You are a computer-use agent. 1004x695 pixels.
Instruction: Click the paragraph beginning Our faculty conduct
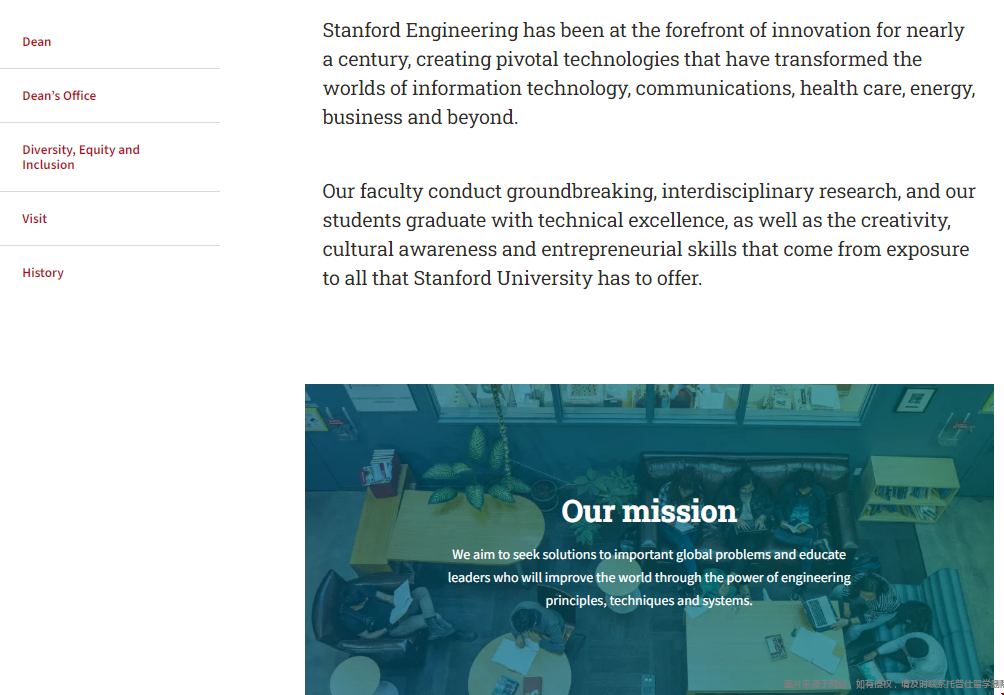[649, 234]
